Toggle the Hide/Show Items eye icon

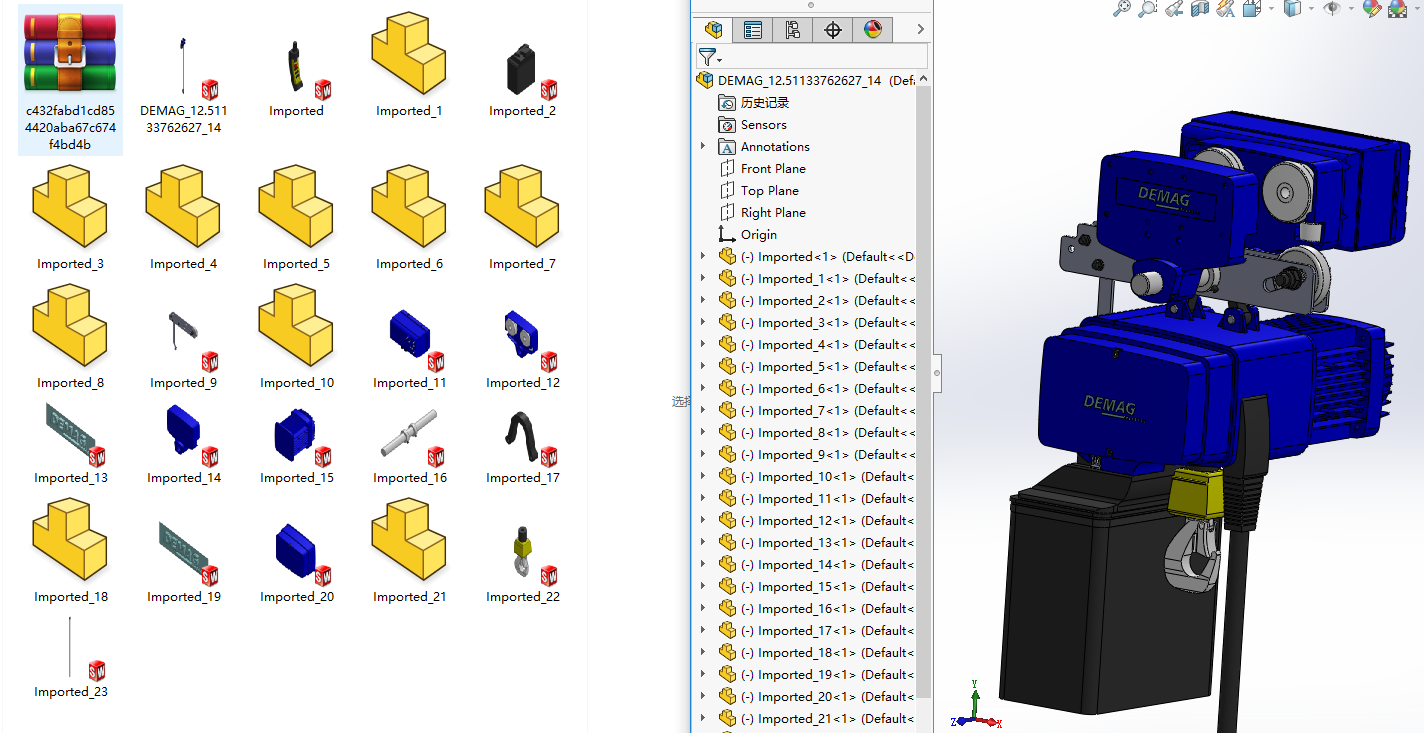(1331, 8)
